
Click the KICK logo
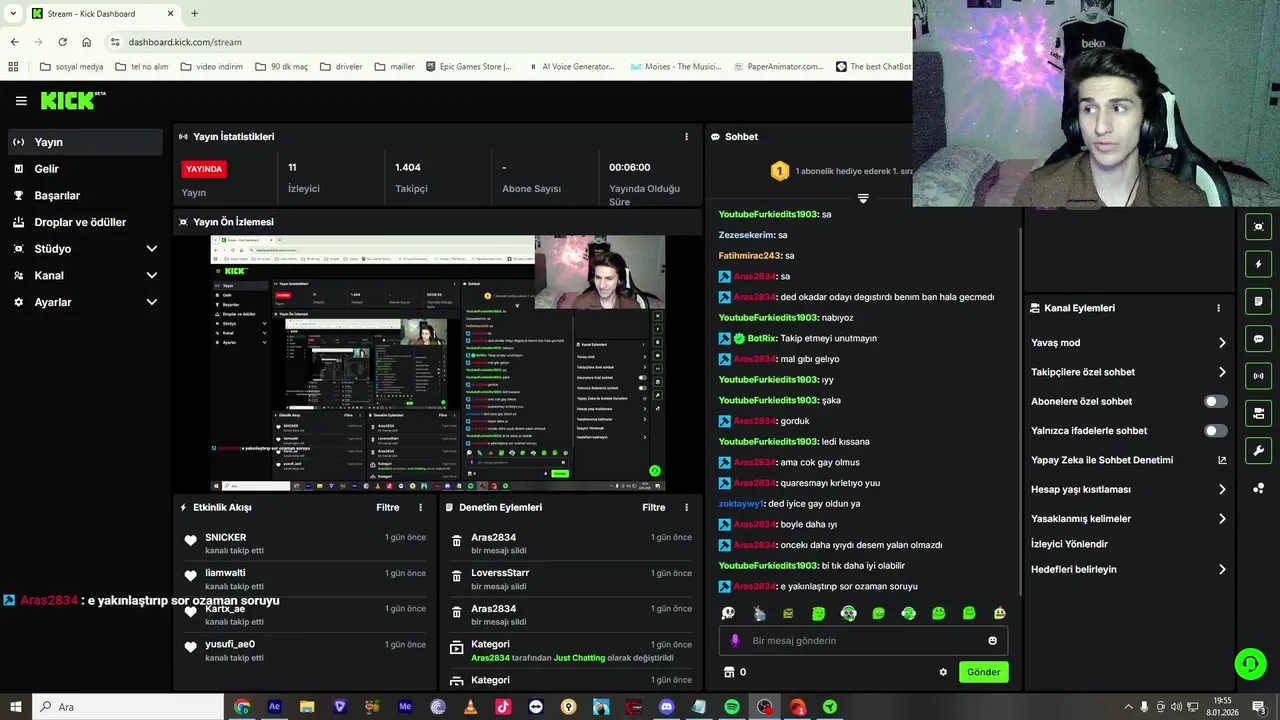[x=72, y=100]
